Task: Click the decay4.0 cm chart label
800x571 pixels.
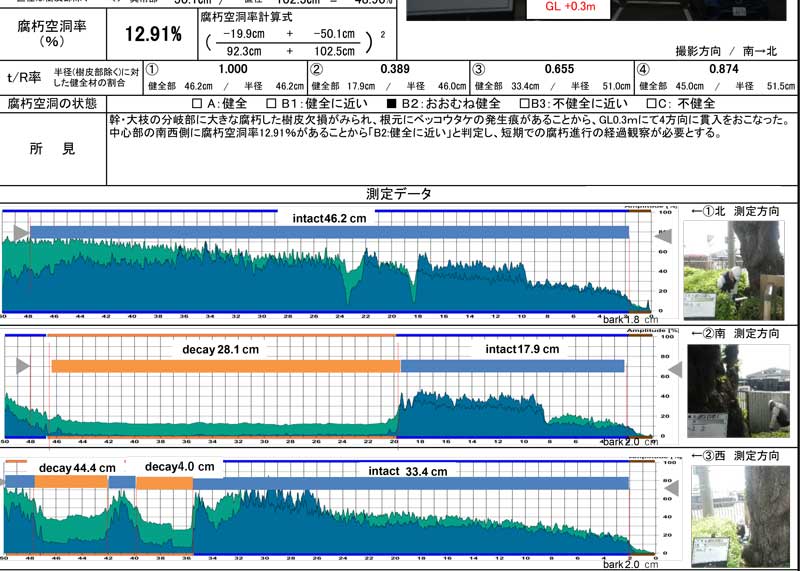Action: pos(180,466)
